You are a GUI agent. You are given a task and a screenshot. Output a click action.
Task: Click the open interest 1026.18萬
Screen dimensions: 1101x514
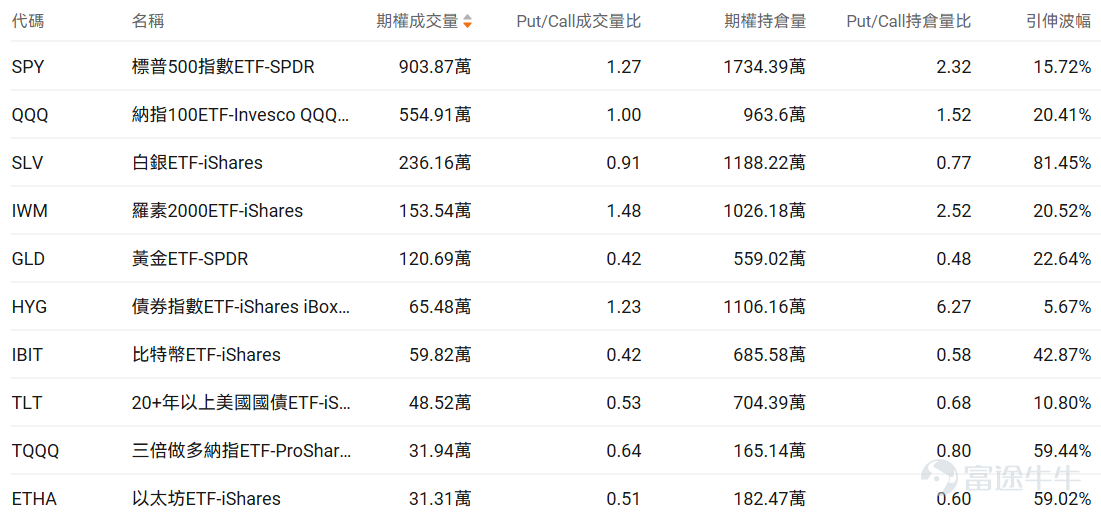tap(764, 211)
